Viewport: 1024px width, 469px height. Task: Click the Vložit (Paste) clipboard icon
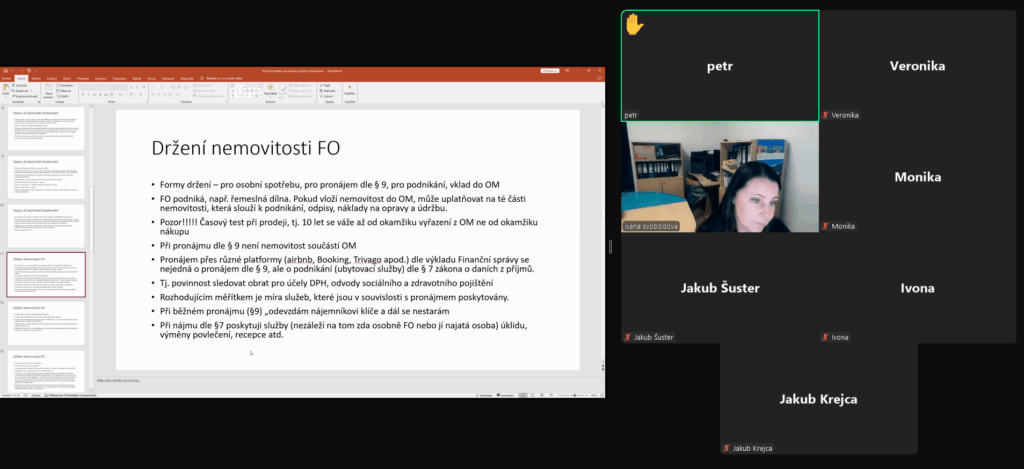[5, 88]
